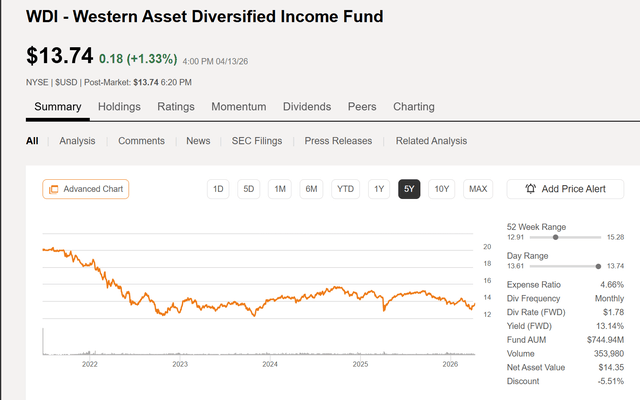Viewport: 640px width, 400px height.
Task: Select the 1D chart range
Action: [x=218, y=189]
